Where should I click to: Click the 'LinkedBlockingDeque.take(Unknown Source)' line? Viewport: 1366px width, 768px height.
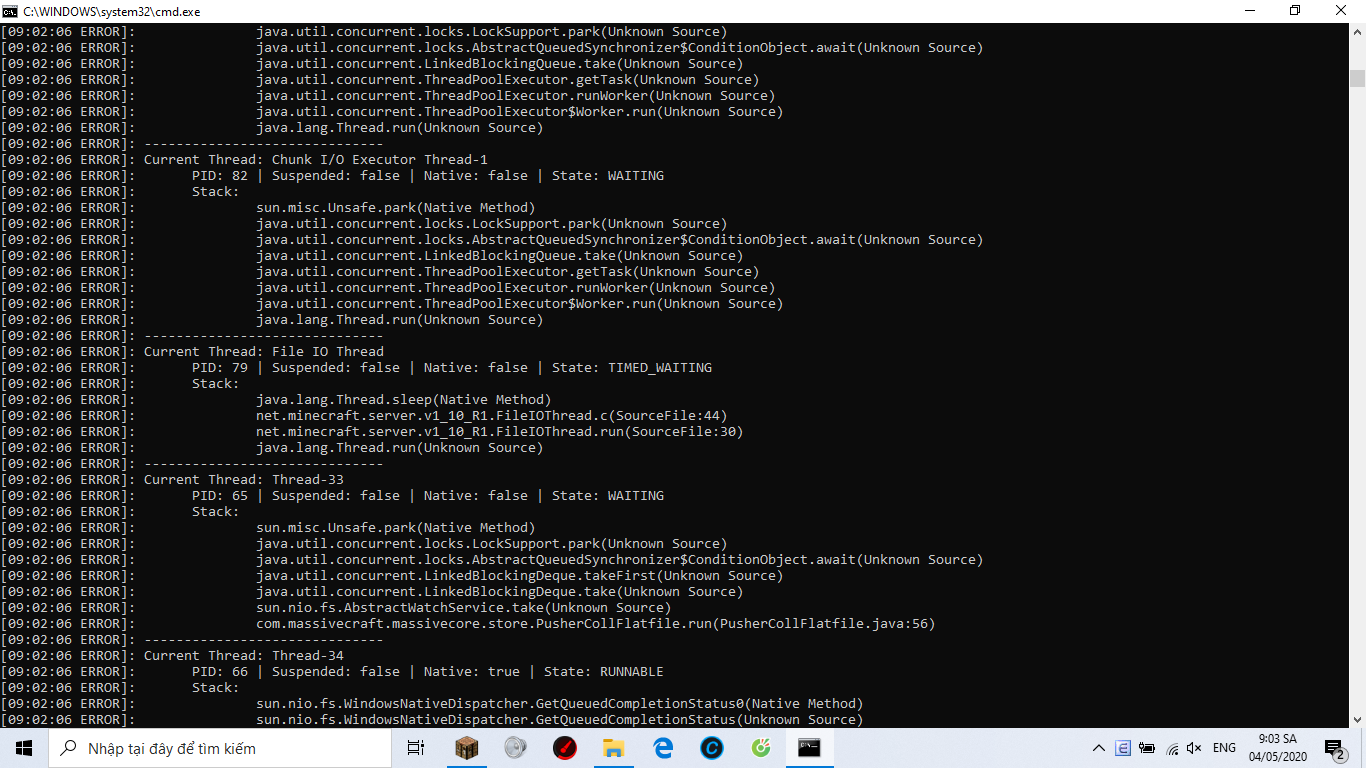500,592
